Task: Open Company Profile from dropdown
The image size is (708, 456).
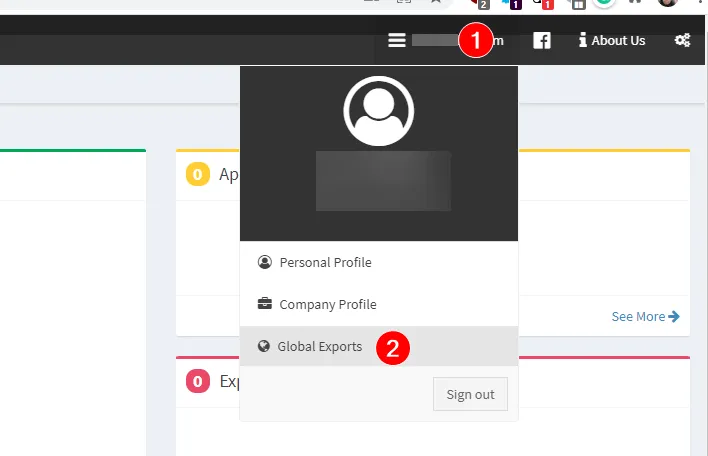Action: click(x=327, y=304)
